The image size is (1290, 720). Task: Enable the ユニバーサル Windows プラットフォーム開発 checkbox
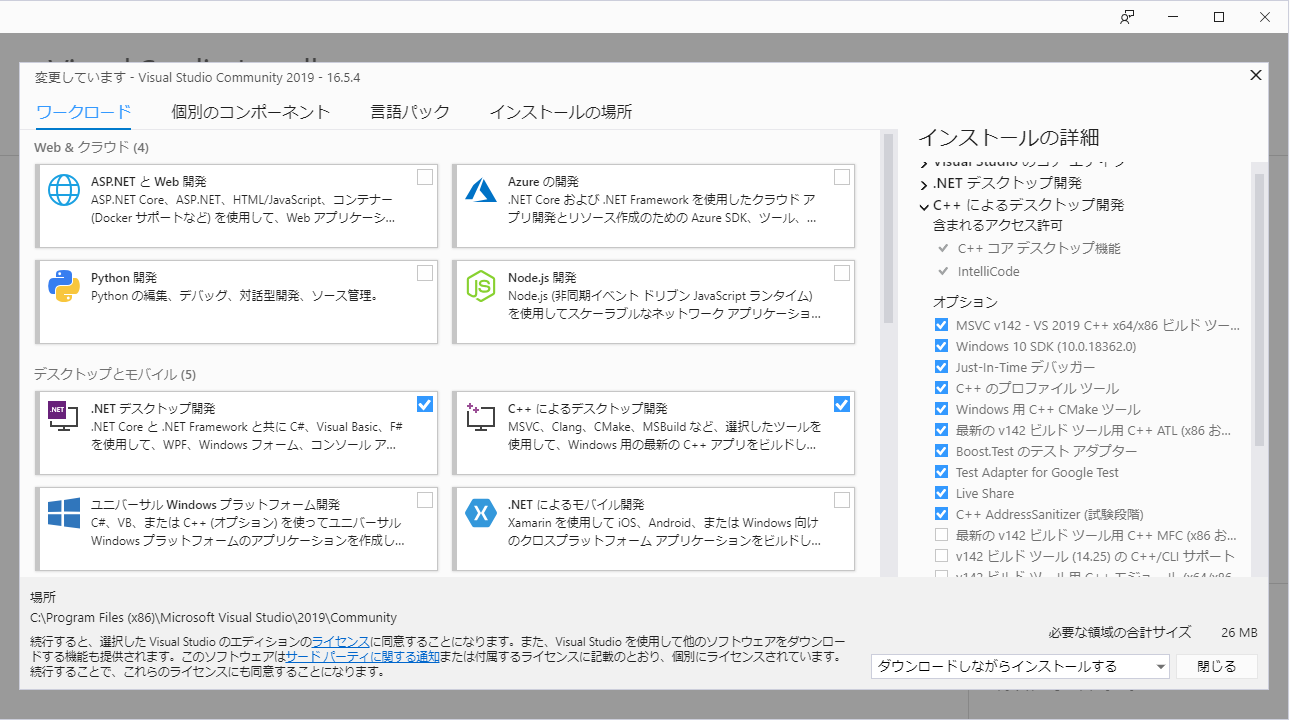pyautogui.click(x=425, y=500)
